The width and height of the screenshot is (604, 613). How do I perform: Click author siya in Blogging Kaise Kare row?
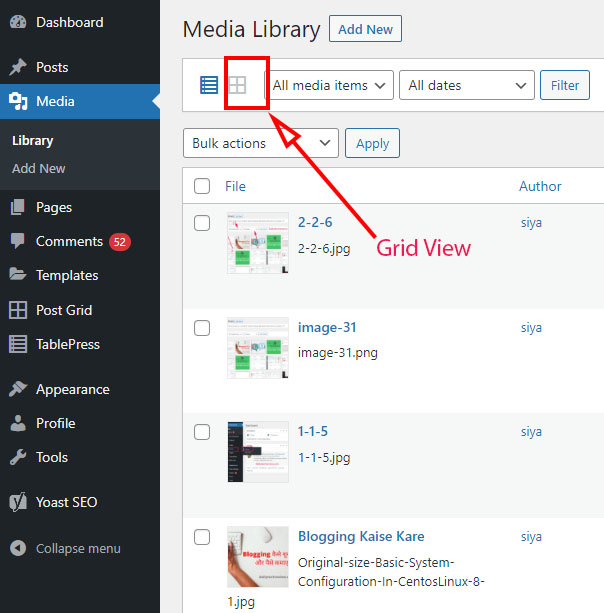point(531,536)
